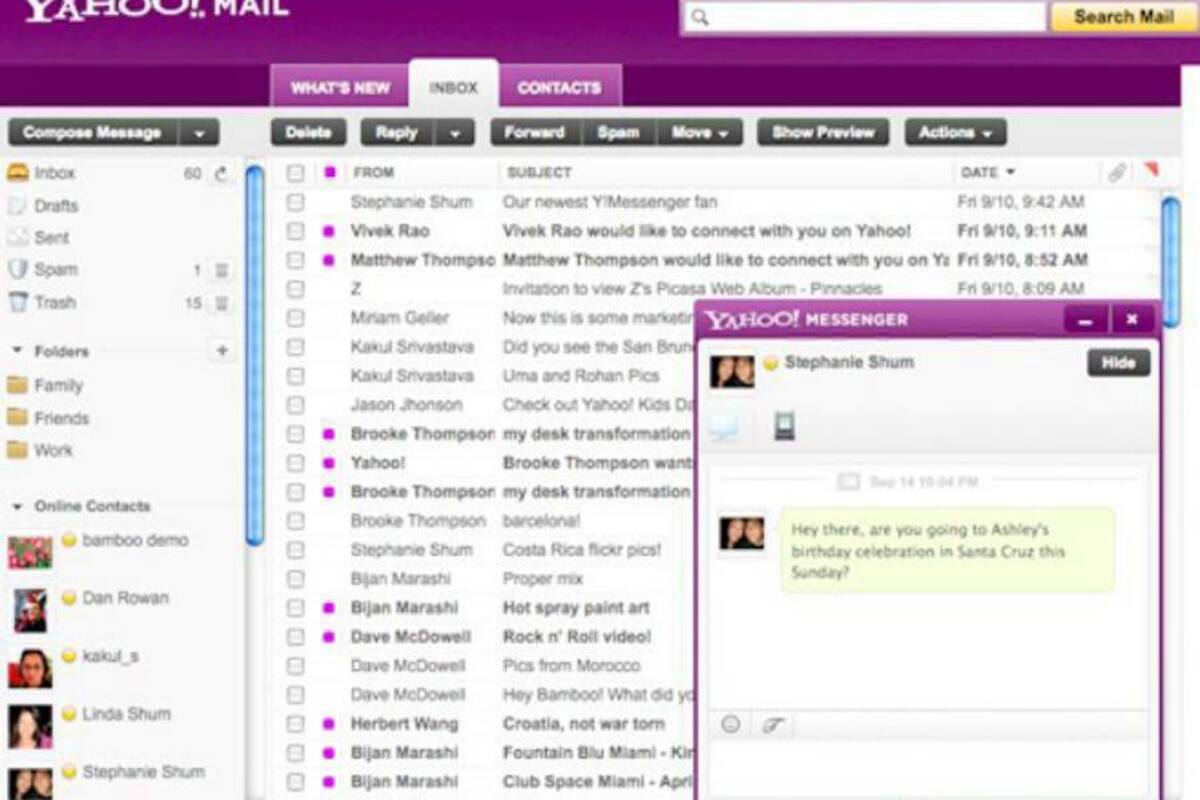This screenshot has height=800, width=1200.
Task: Check the Miriam Geller message checkbox
Action: (x=295, y=318)
